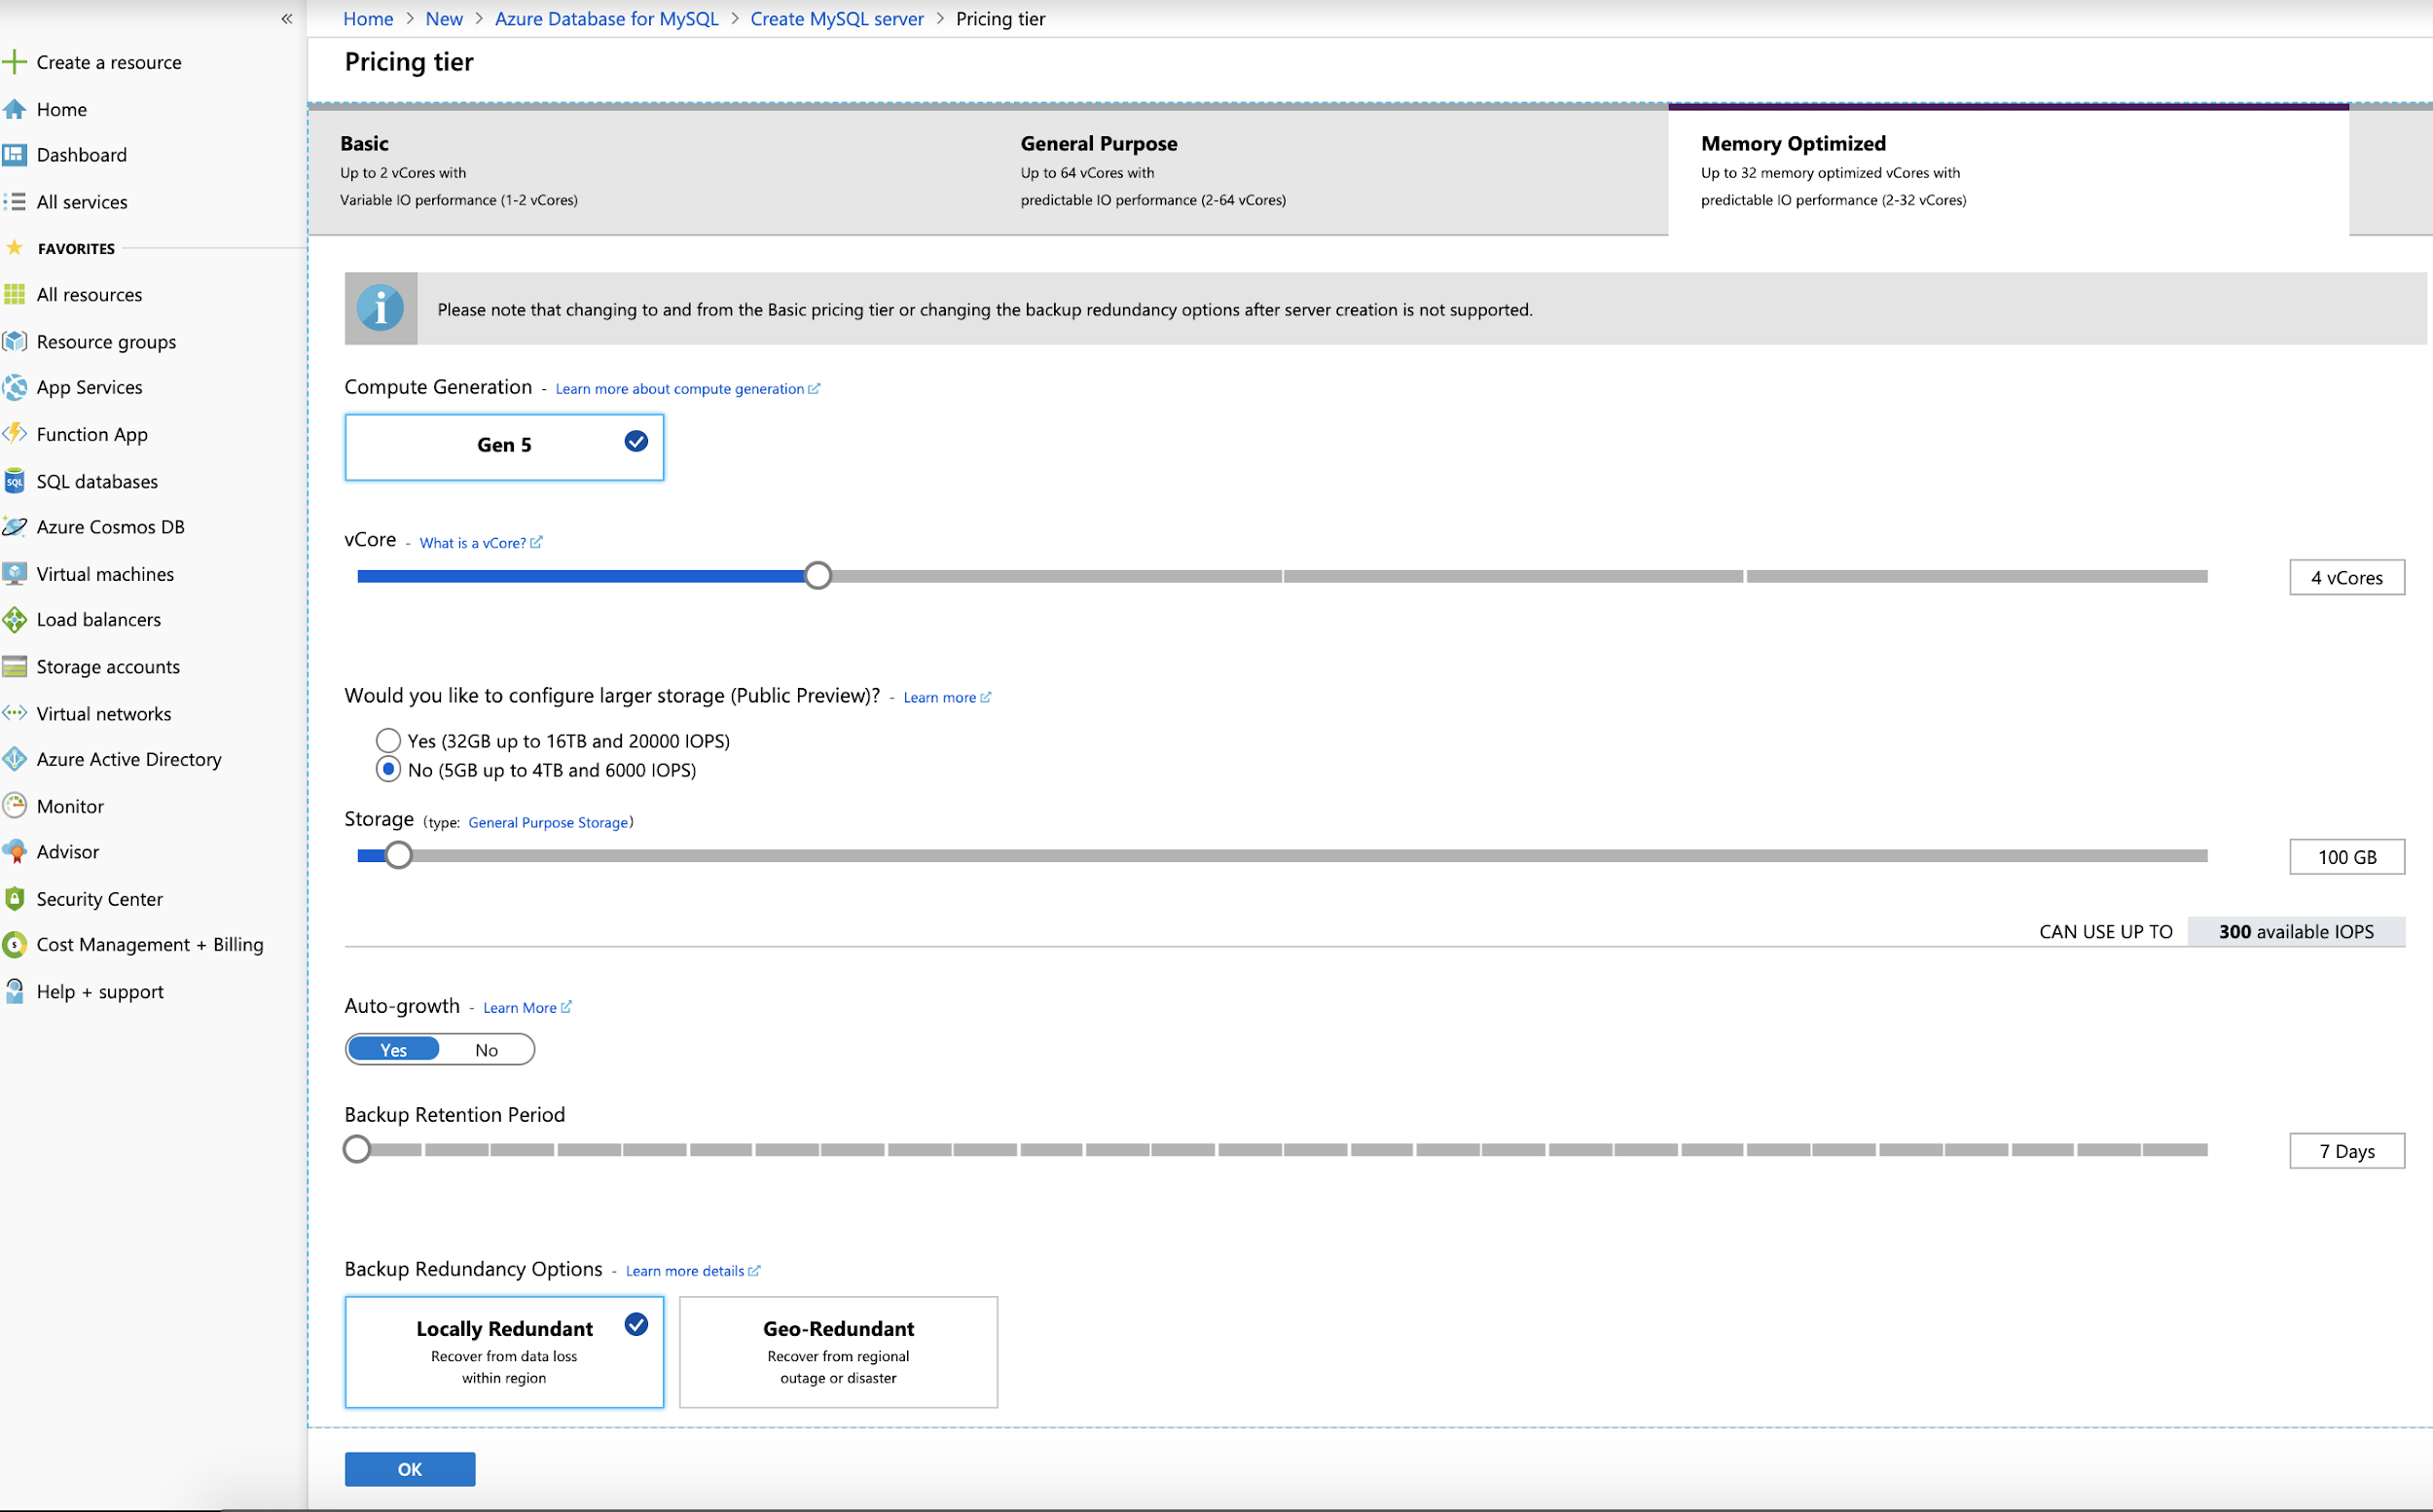Viewport: 2433px width, 1512px height.
Task: Click Learn more link for larger storage
Action: (x=947, y=698)
